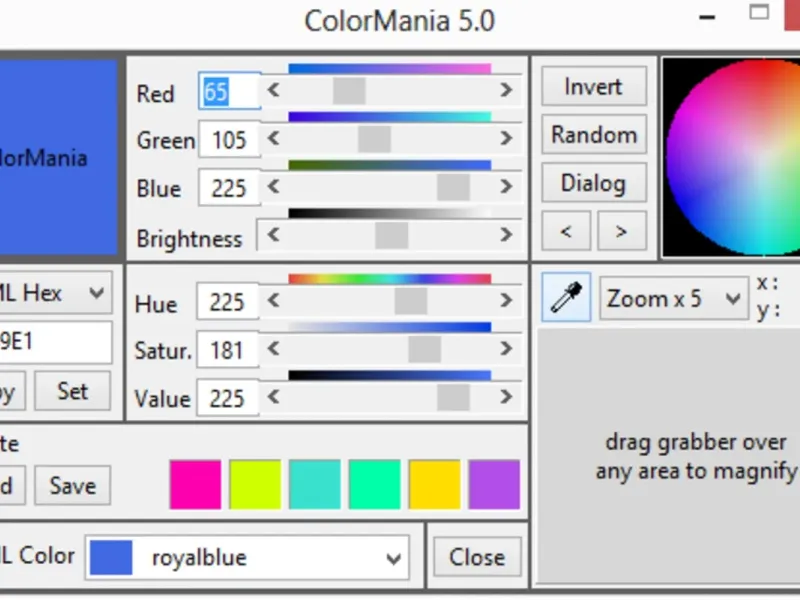This screenshot has width=800, height=600.
Task: Click the Value slider thumb
Action: (x=454, y=397)
